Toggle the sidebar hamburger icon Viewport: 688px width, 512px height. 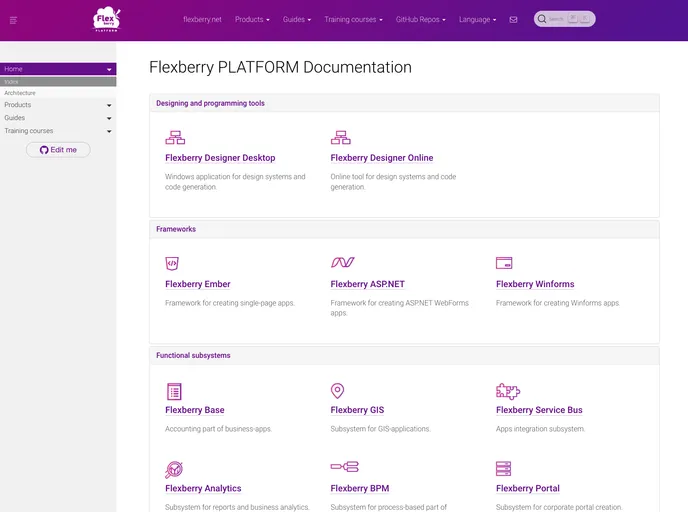click(x=13, y=20)
